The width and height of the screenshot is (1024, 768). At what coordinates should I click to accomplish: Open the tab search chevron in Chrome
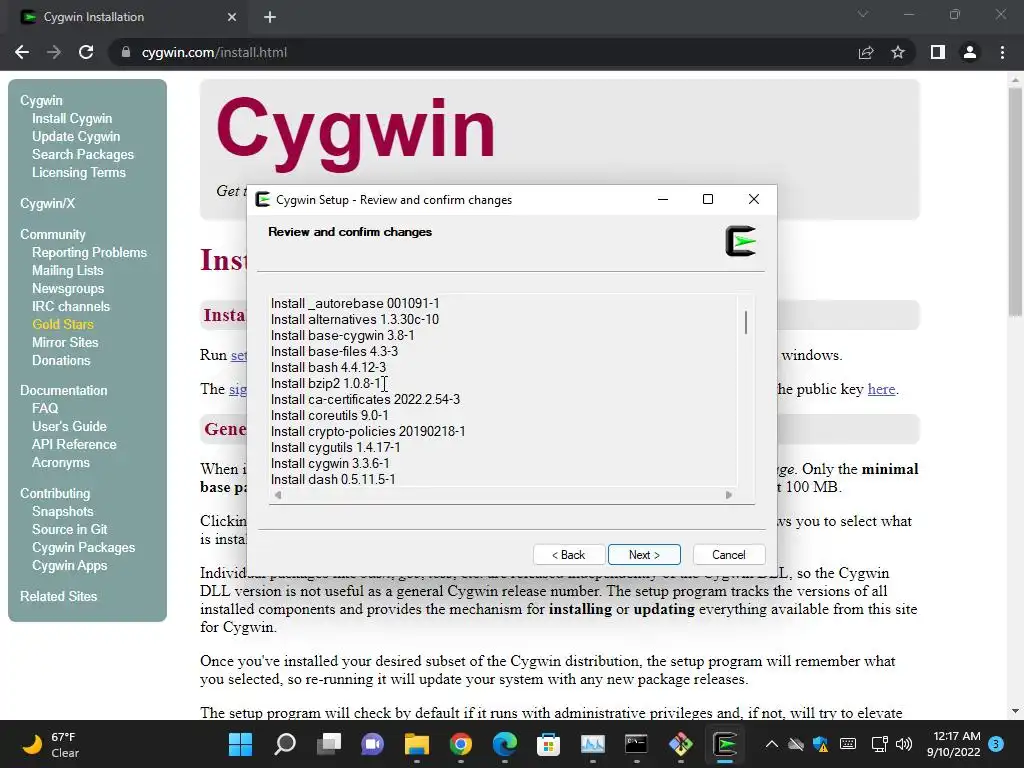(863, 14)
